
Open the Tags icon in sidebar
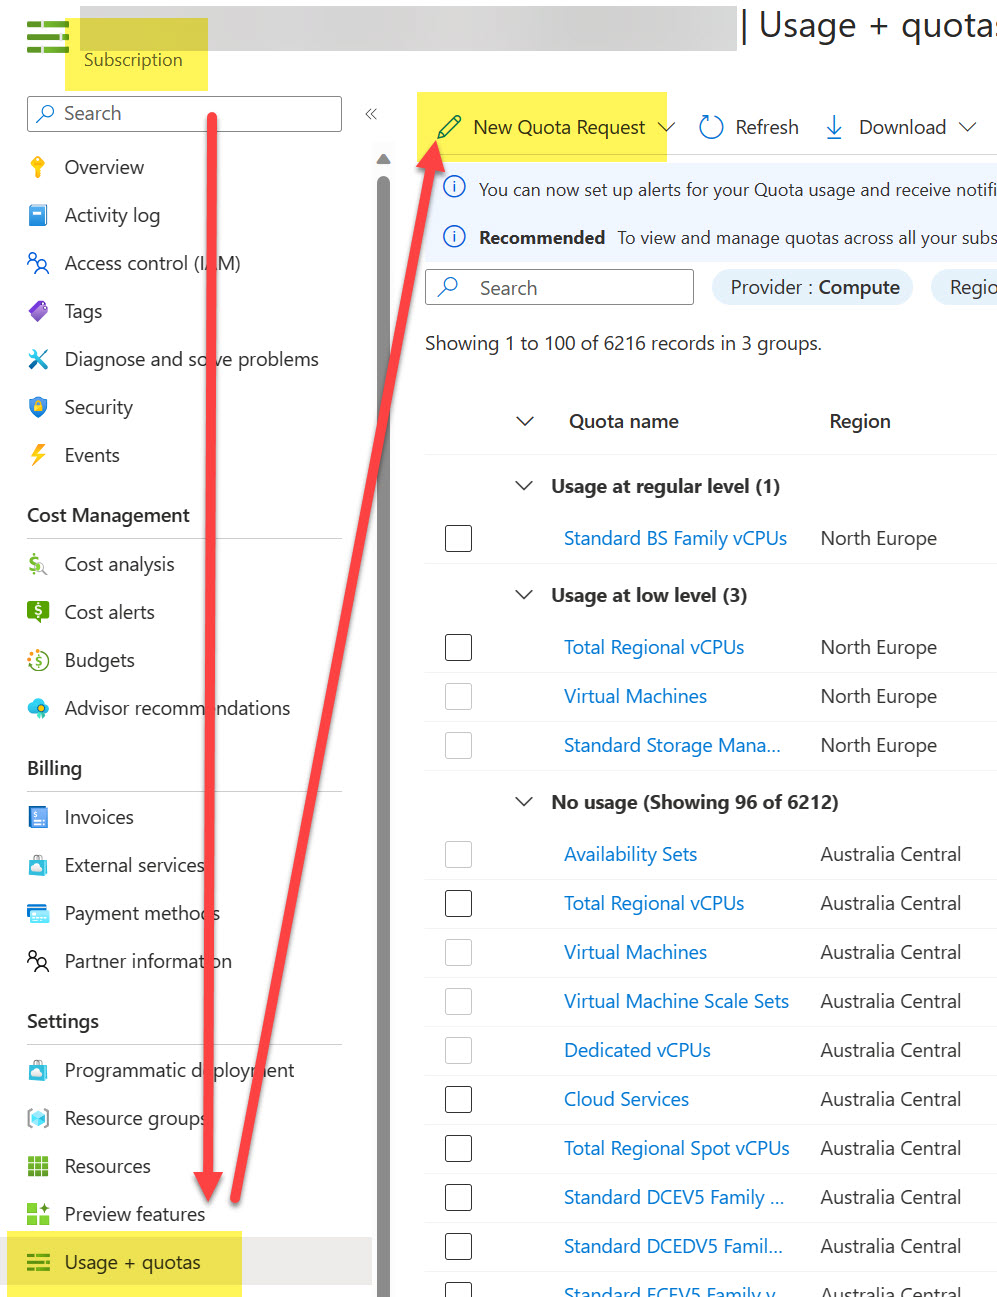[x=37, y=311]
